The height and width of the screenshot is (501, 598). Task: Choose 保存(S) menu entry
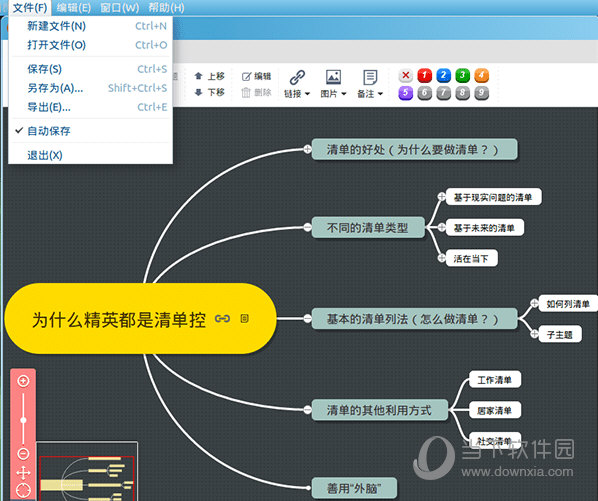(90, 69)
